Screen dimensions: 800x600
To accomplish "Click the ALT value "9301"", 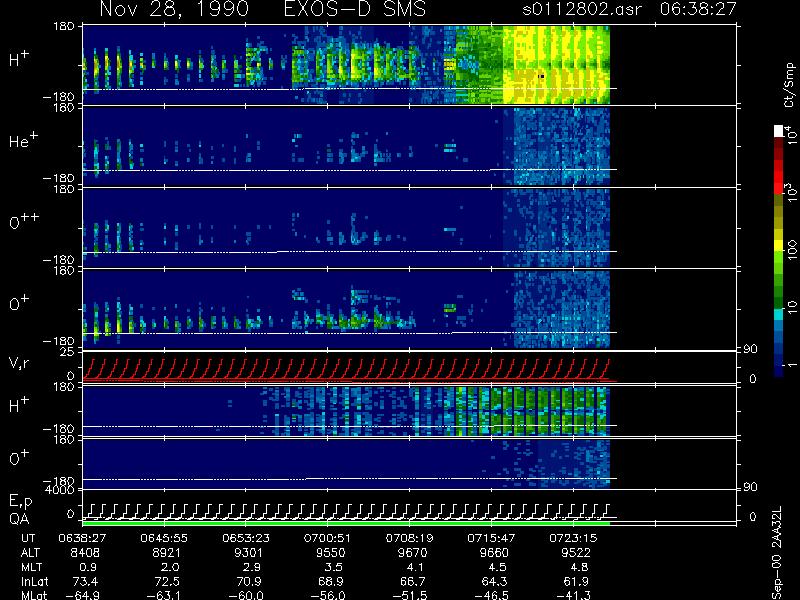I will click(x=249, y=553).
